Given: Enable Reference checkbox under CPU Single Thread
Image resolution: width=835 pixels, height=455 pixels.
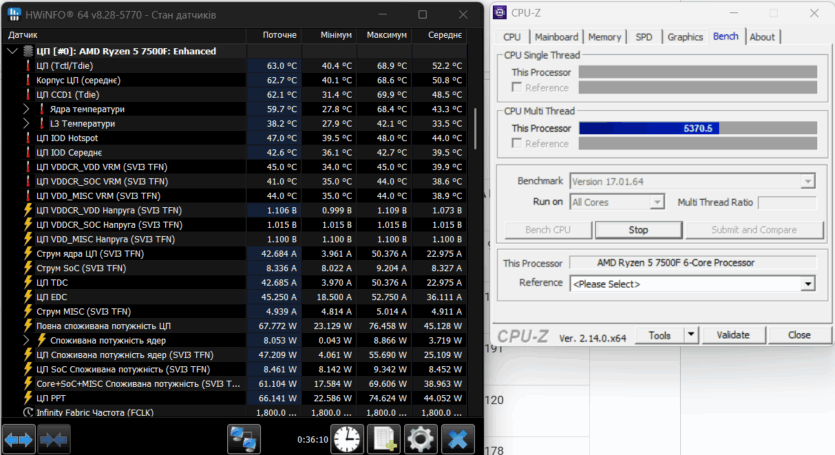Looking at the screenshot, I should pos(517,88).
